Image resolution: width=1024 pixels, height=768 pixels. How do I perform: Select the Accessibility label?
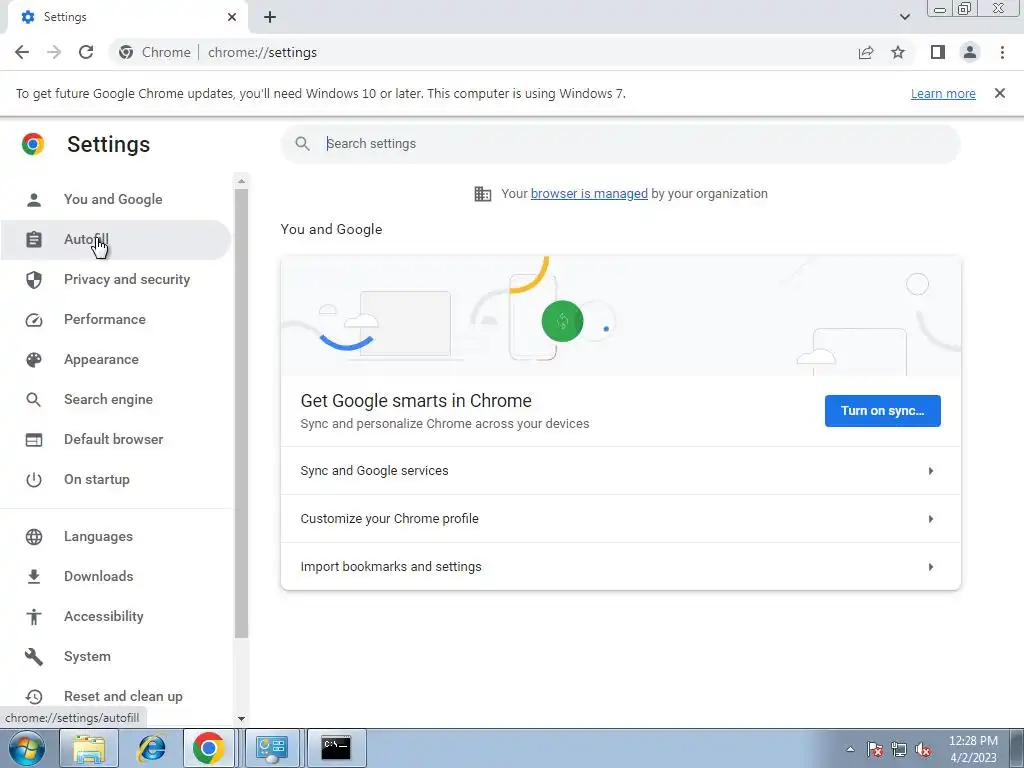point(104,616)
